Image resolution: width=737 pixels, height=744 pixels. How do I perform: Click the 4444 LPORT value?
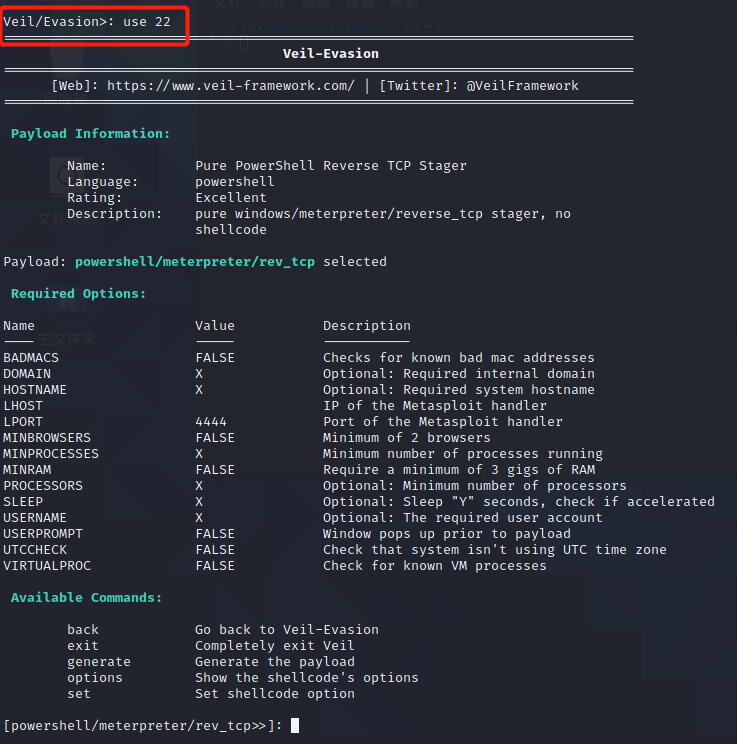coord(211,422)
